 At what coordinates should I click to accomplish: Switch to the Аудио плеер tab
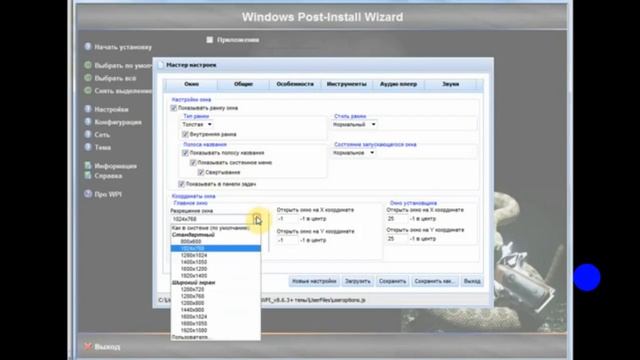click(x=399, y=84)
